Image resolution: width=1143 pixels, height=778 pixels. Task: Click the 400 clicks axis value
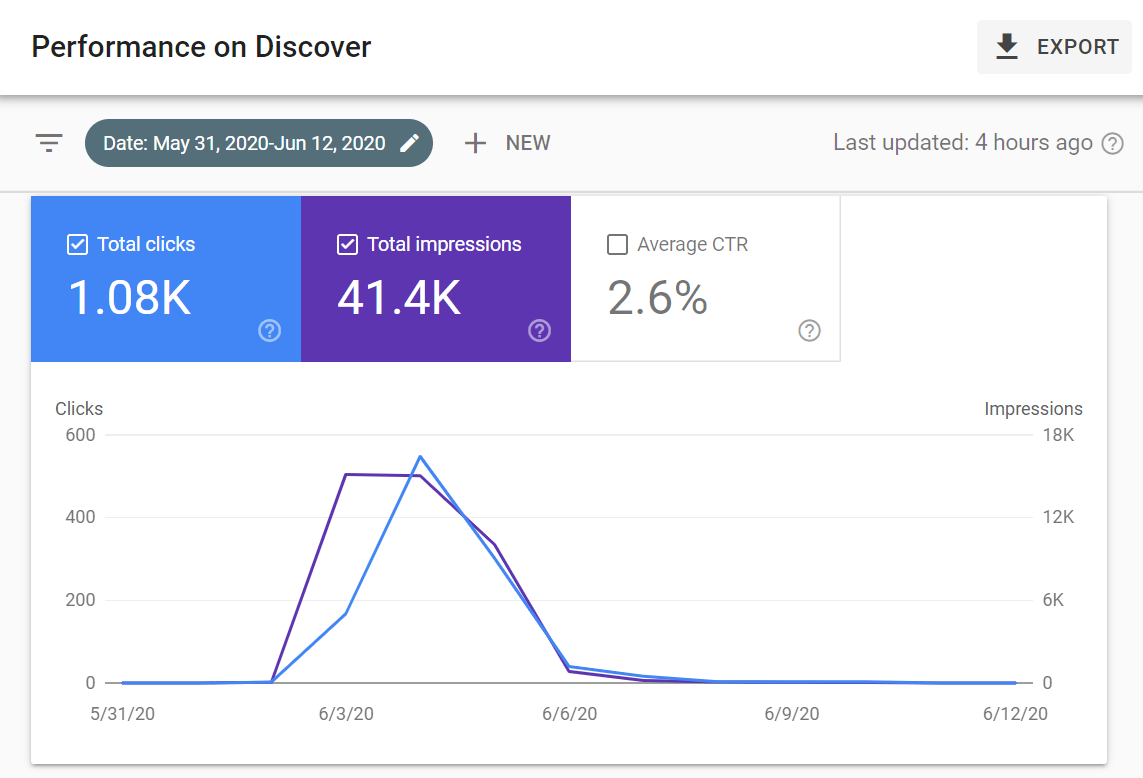coord(80,517)
